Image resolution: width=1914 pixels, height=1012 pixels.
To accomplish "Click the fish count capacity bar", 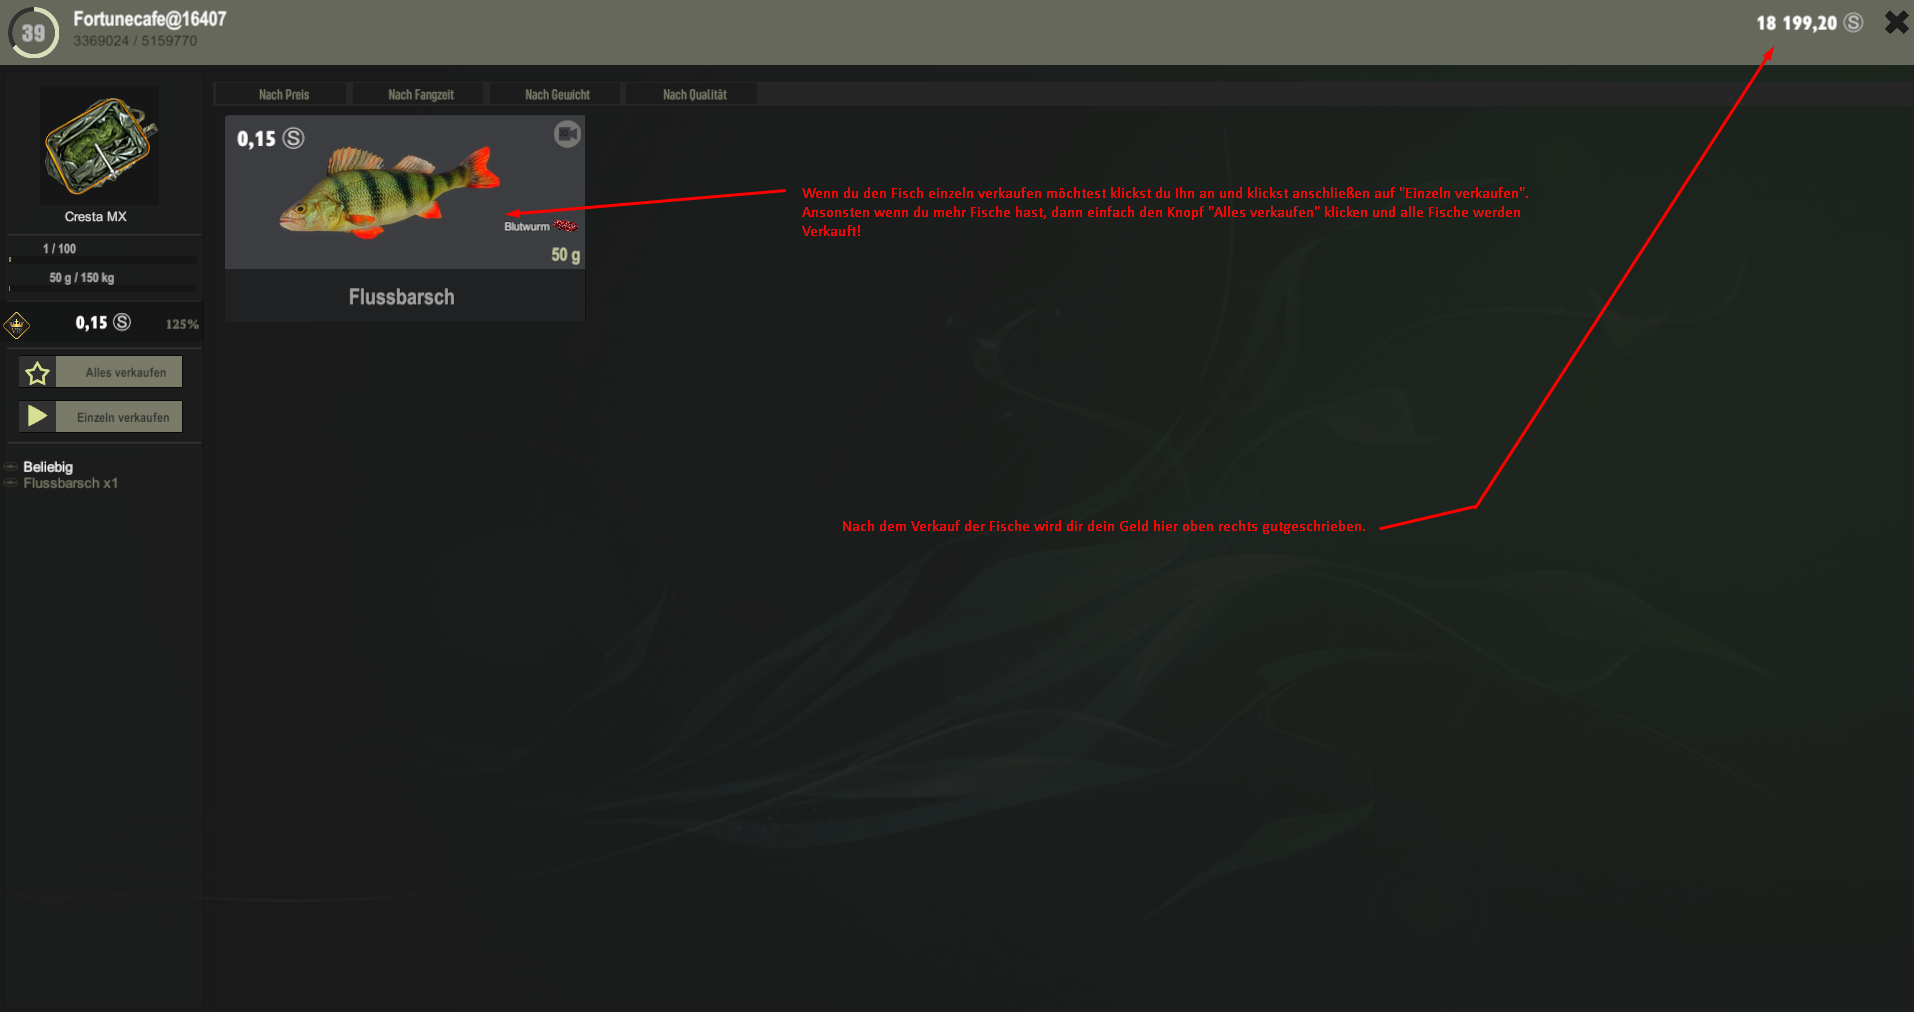I will pyautogui.click(x=104, y=260).
